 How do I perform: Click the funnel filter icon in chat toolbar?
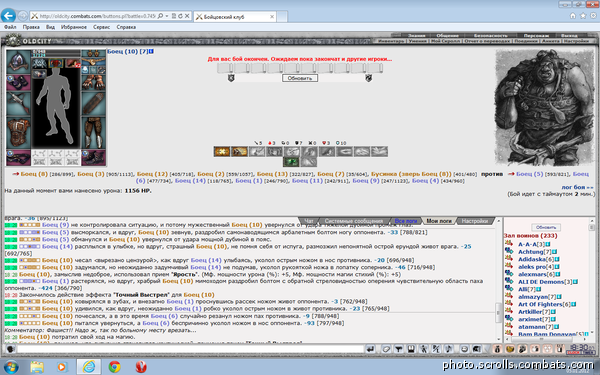[x=399, y=349]
